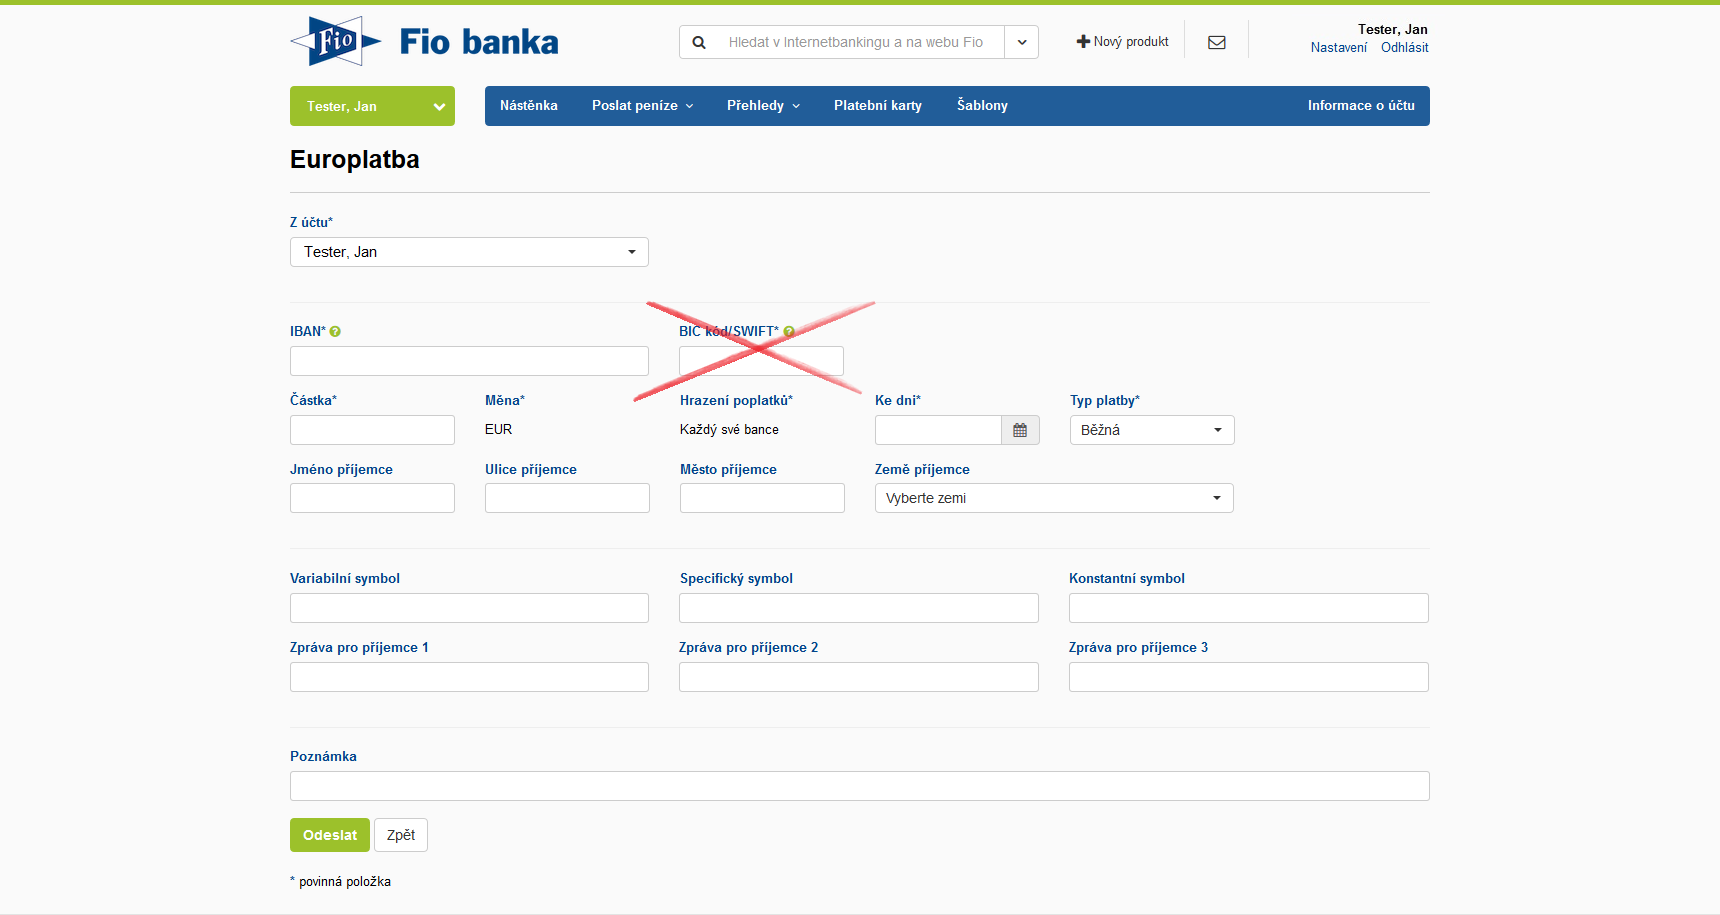This screenshot has height=915, width=1720.
Task: Click into the Variabilní symbol field
Action: (469, 608)
